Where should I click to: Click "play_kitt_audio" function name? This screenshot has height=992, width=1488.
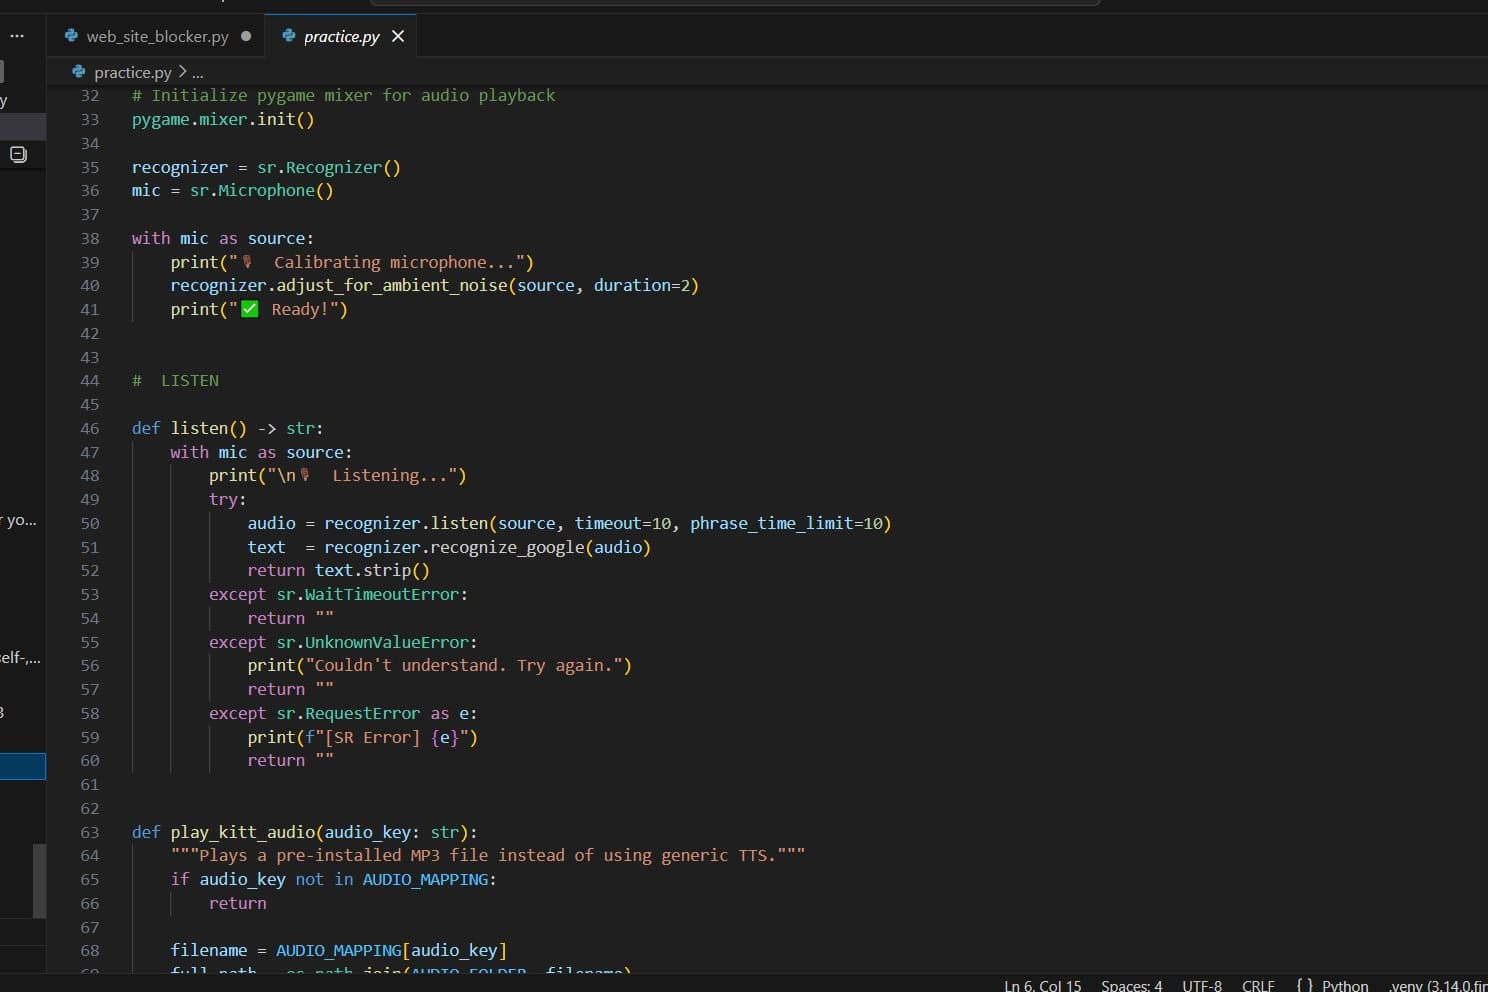coord(243,832)
